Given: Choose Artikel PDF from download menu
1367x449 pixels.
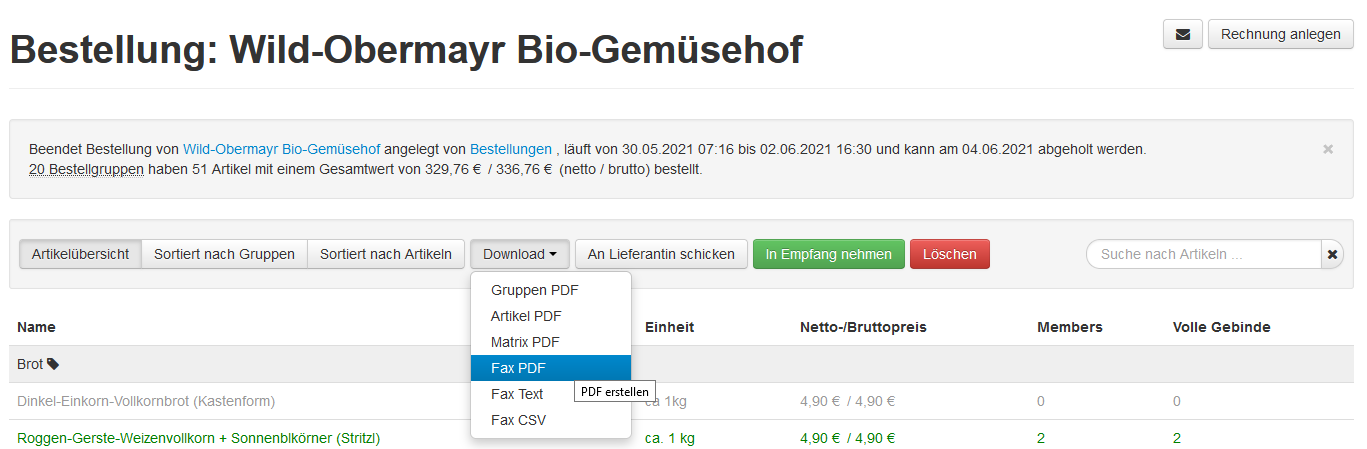Looking at the screenshot, I should pyautogui.click(x=526, y=316).
